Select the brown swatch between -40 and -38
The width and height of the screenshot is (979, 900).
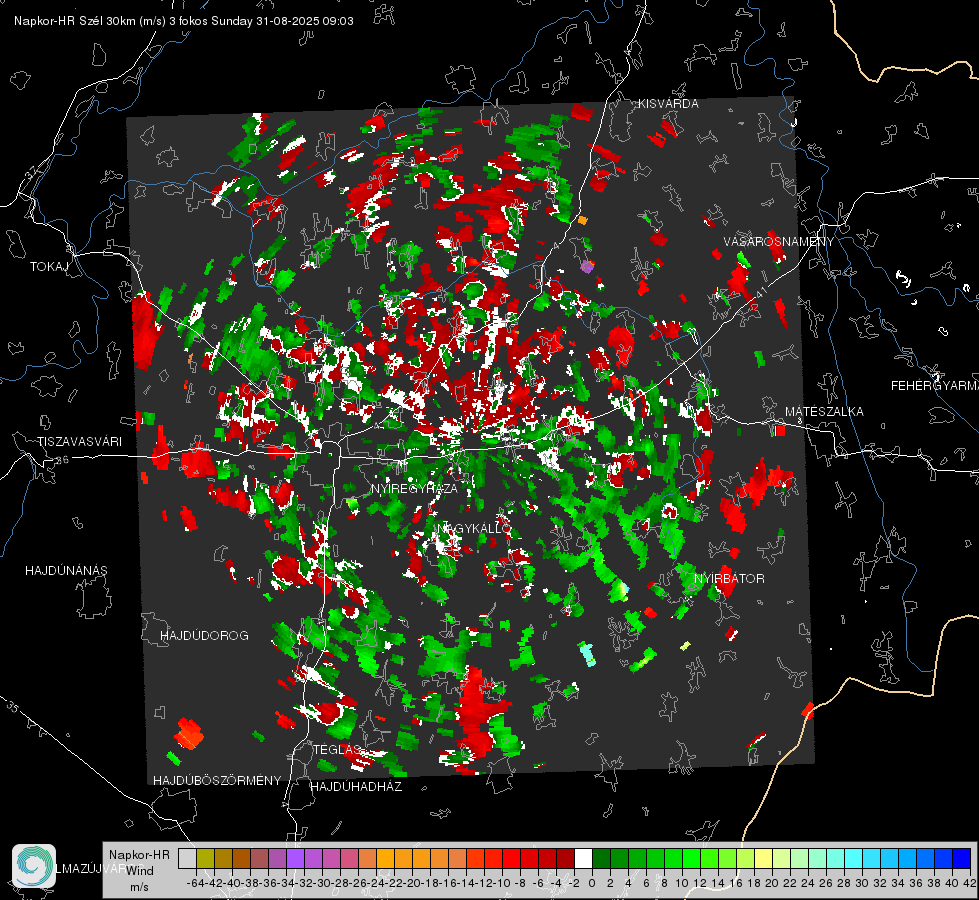[x=241, y=859]
